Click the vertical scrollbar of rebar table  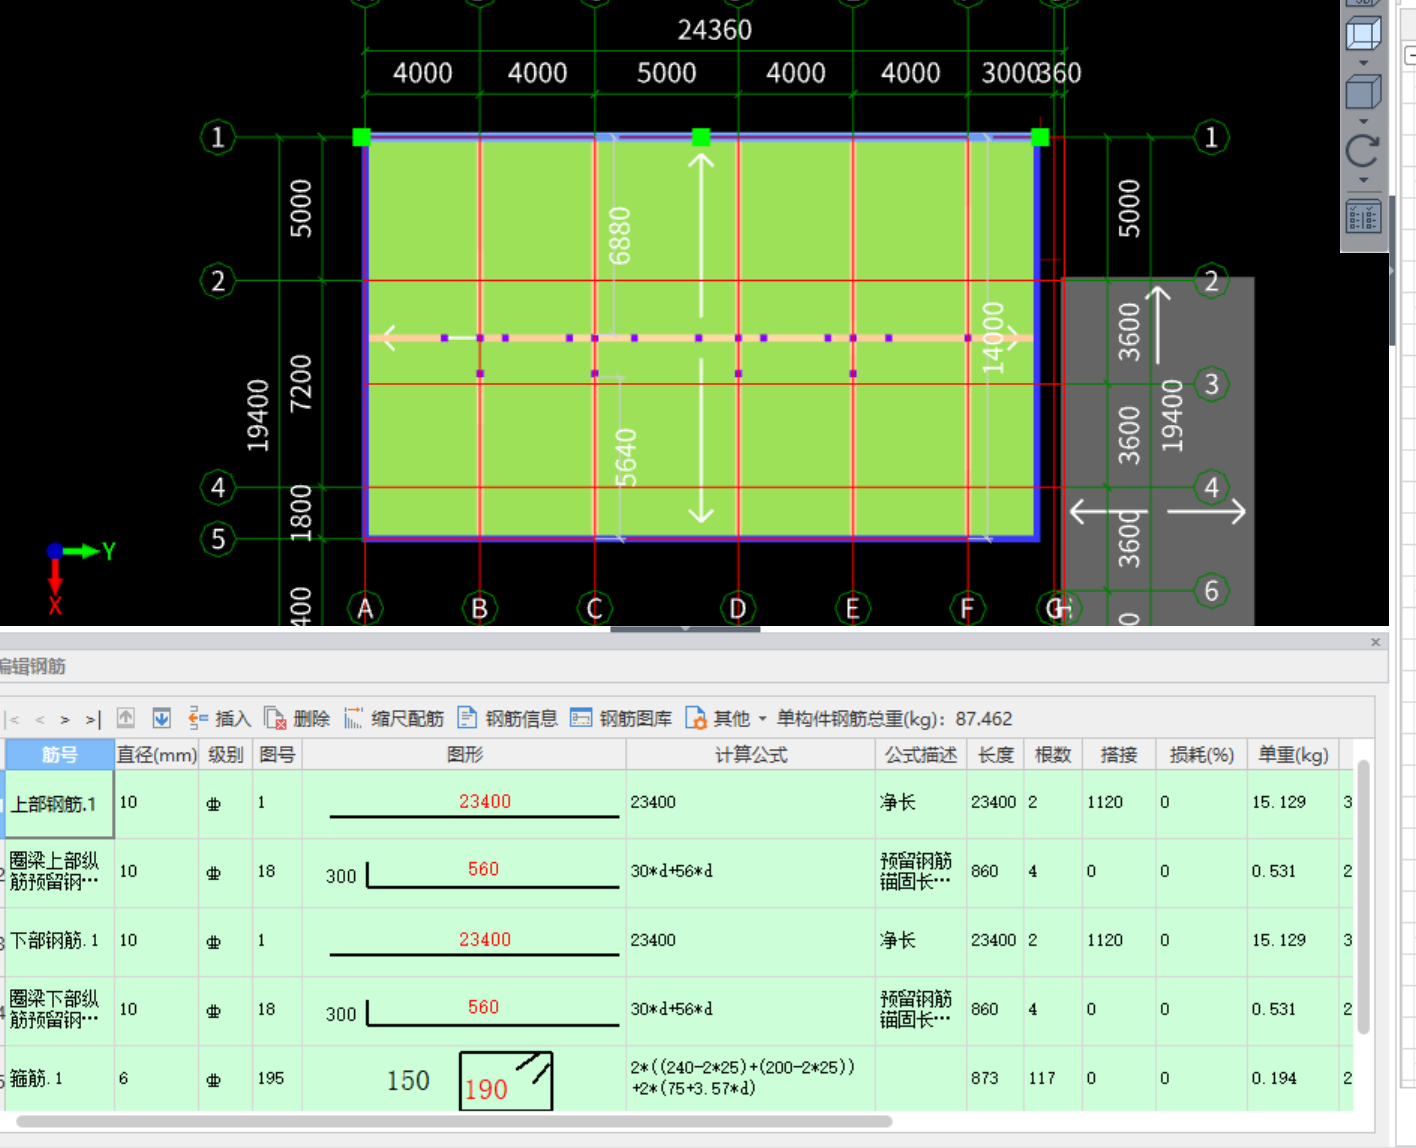(1363, 897)
